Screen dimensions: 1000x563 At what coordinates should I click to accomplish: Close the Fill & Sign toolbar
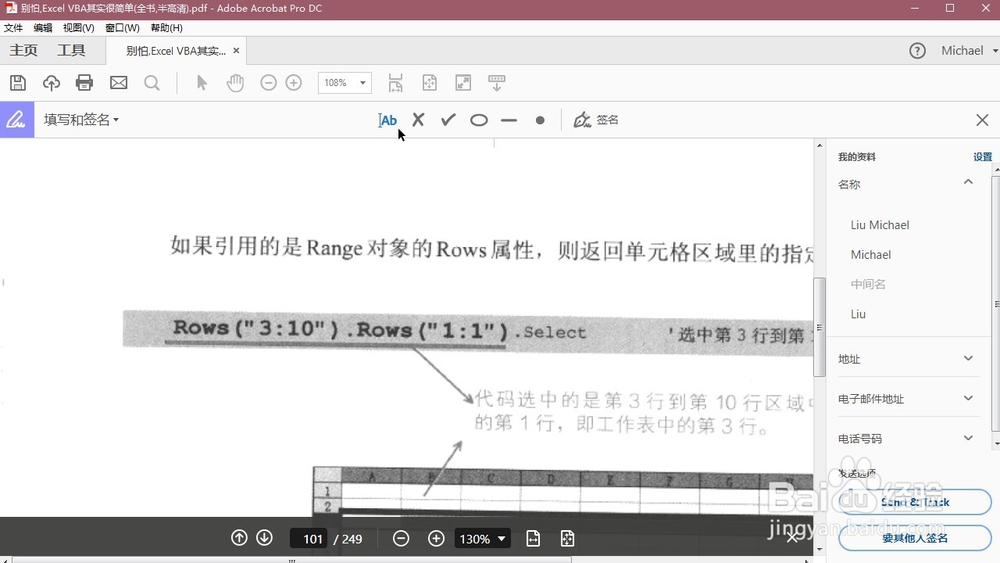[982, 120]
